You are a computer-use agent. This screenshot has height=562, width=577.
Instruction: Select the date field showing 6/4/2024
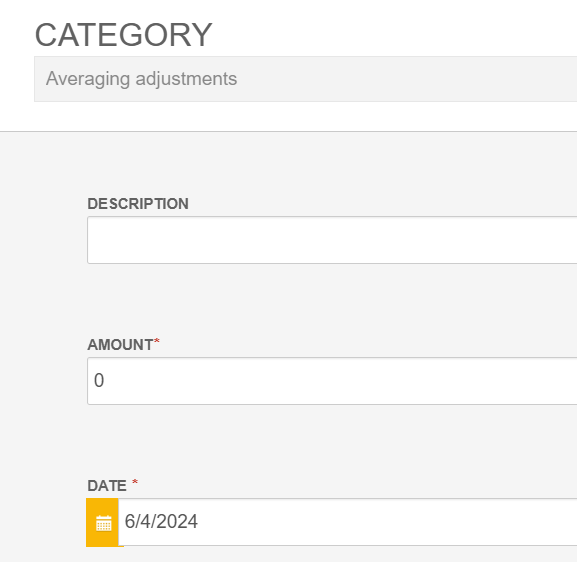[x=347, y=522]
